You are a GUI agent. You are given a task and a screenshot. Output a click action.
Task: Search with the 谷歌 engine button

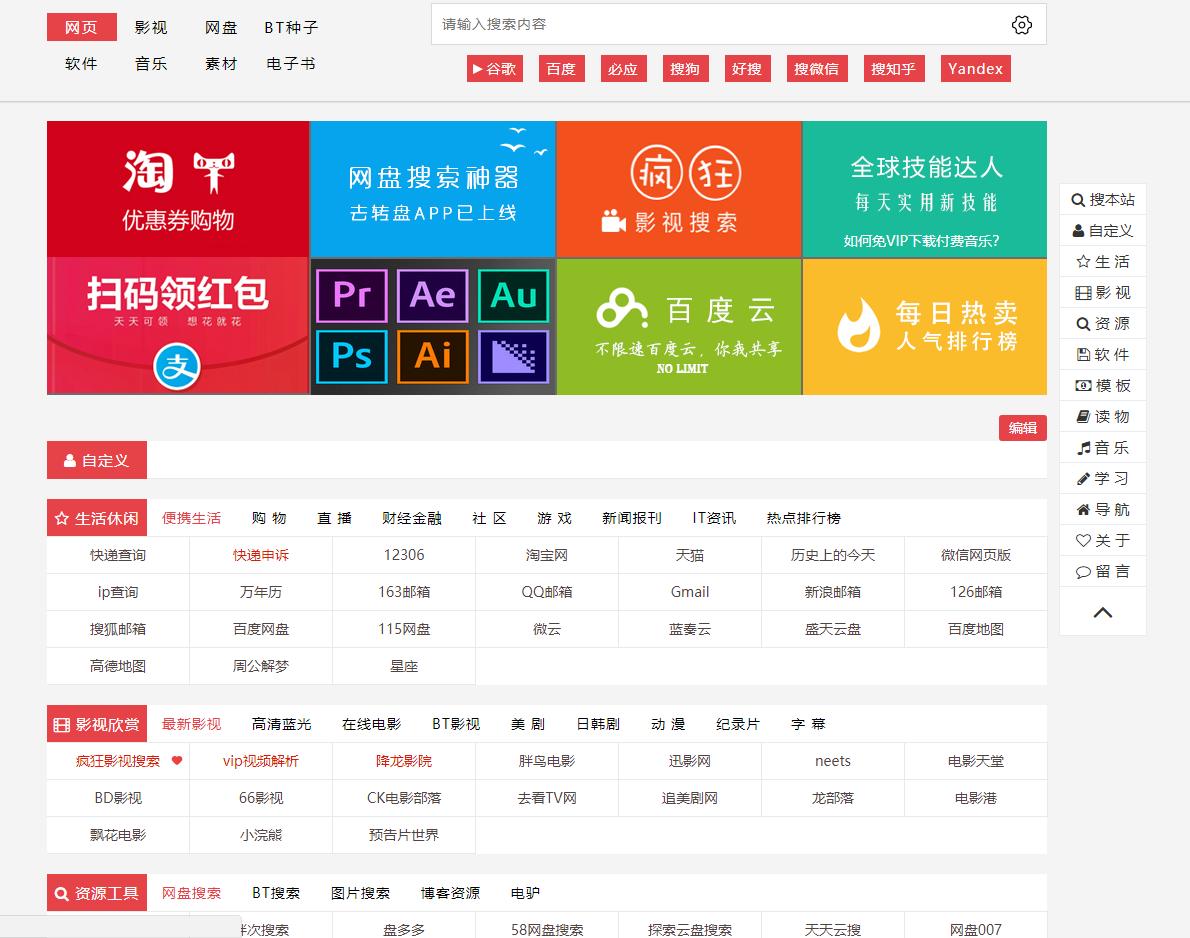point(494,68)
